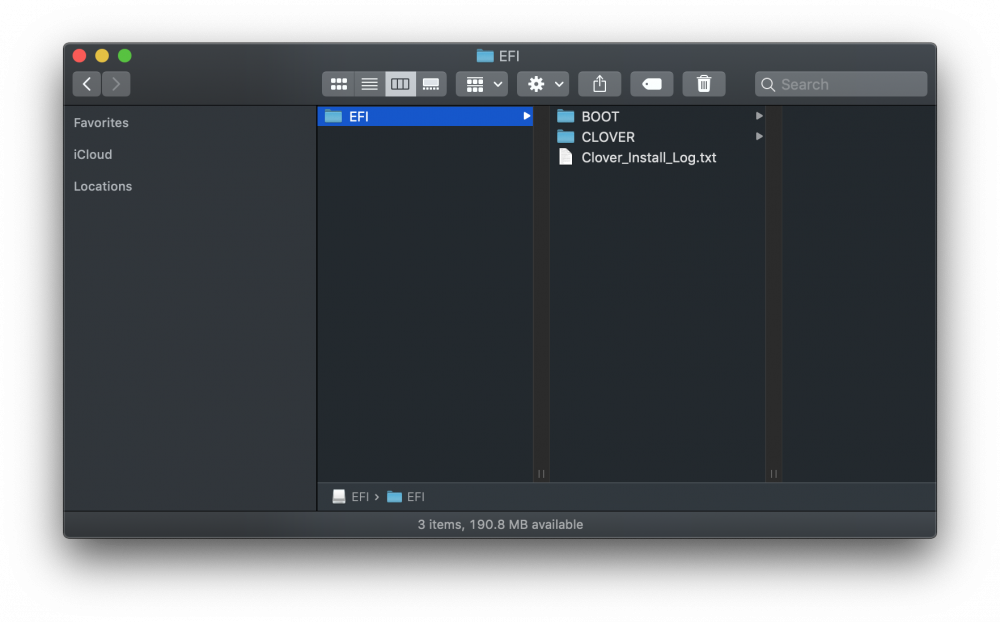Click the trash Delete toolbar icon
Screen dimensions: 1000x622
[704, 84]
